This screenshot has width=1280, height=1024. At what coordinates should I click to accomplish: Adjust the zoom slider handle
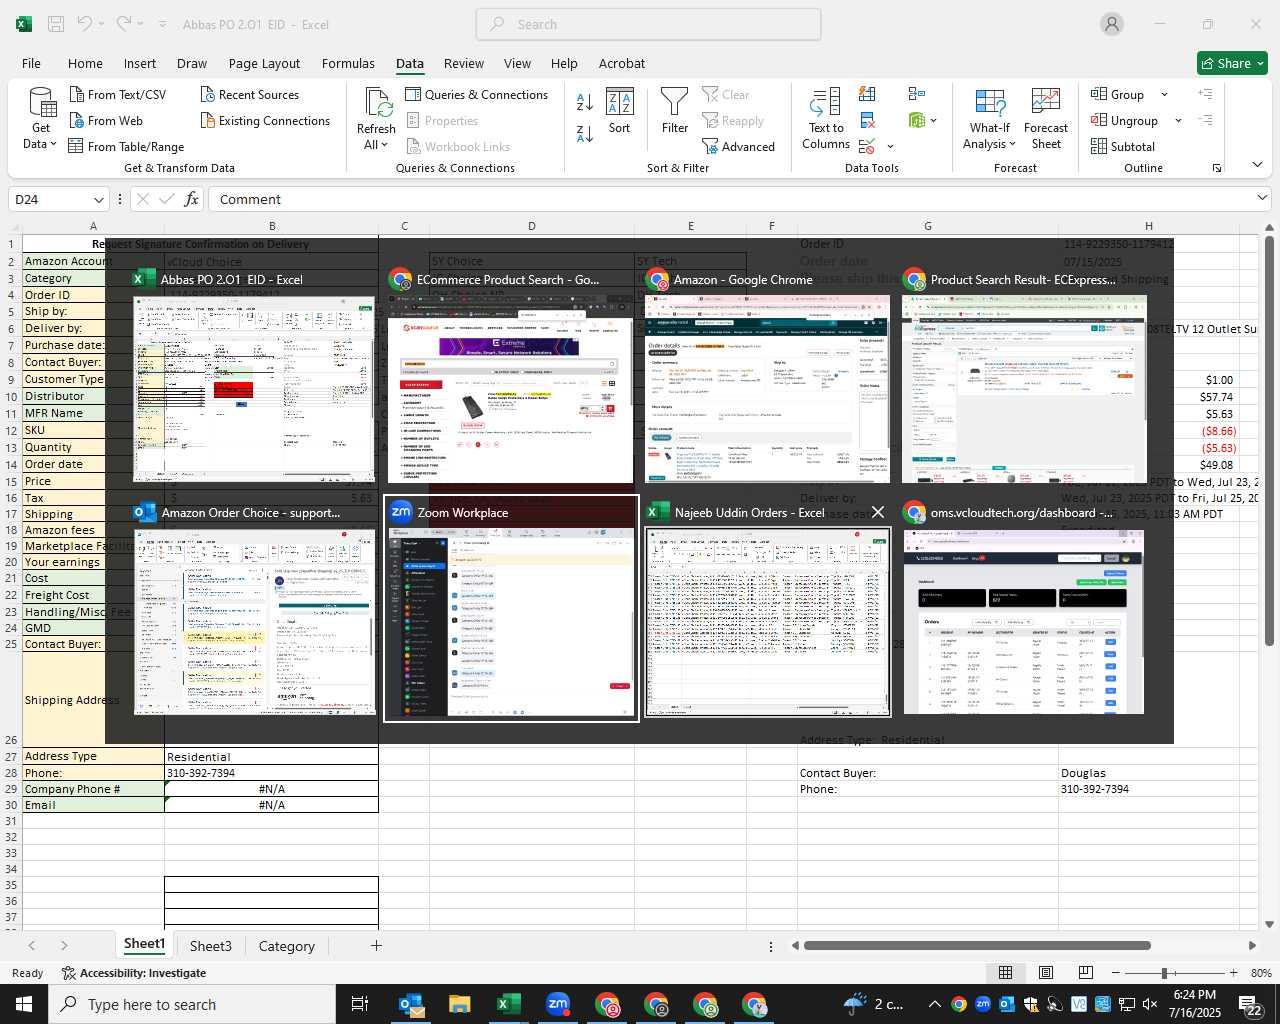pos(1164,973)
